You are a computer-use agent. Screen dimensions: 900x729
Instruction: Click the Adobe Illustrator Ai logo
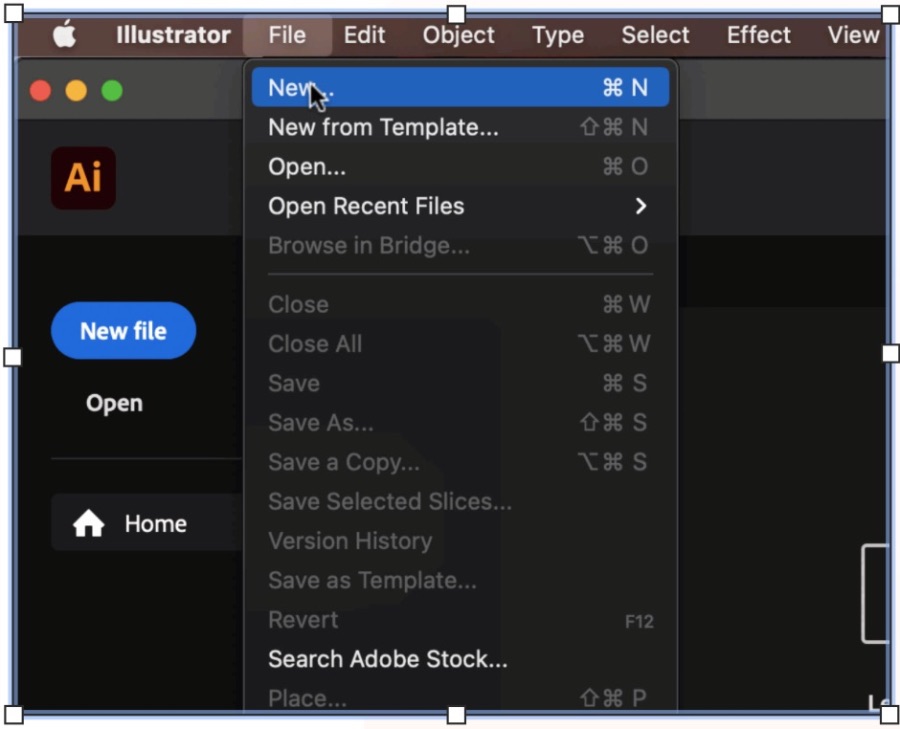(83, 177)
